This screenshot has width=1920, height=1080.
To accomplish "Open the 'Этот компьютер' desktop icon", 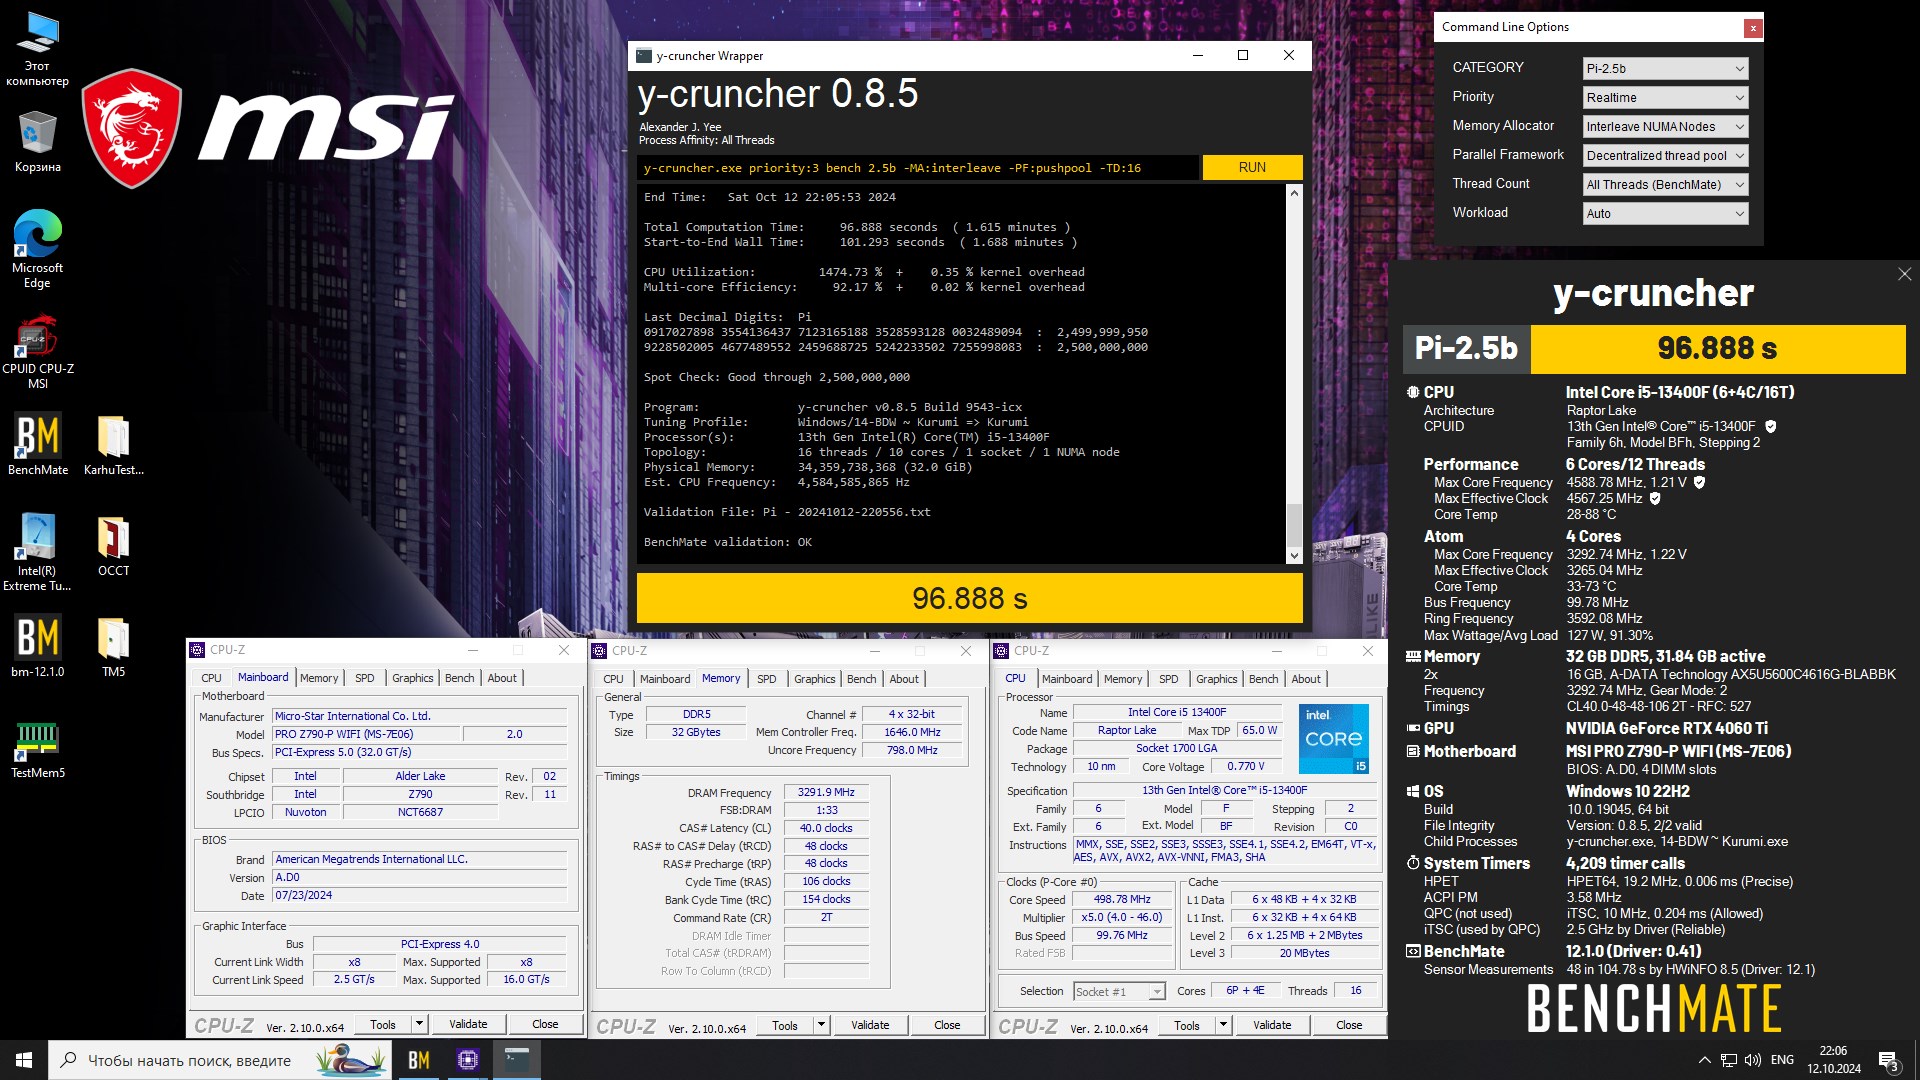I will click(37, 48).
